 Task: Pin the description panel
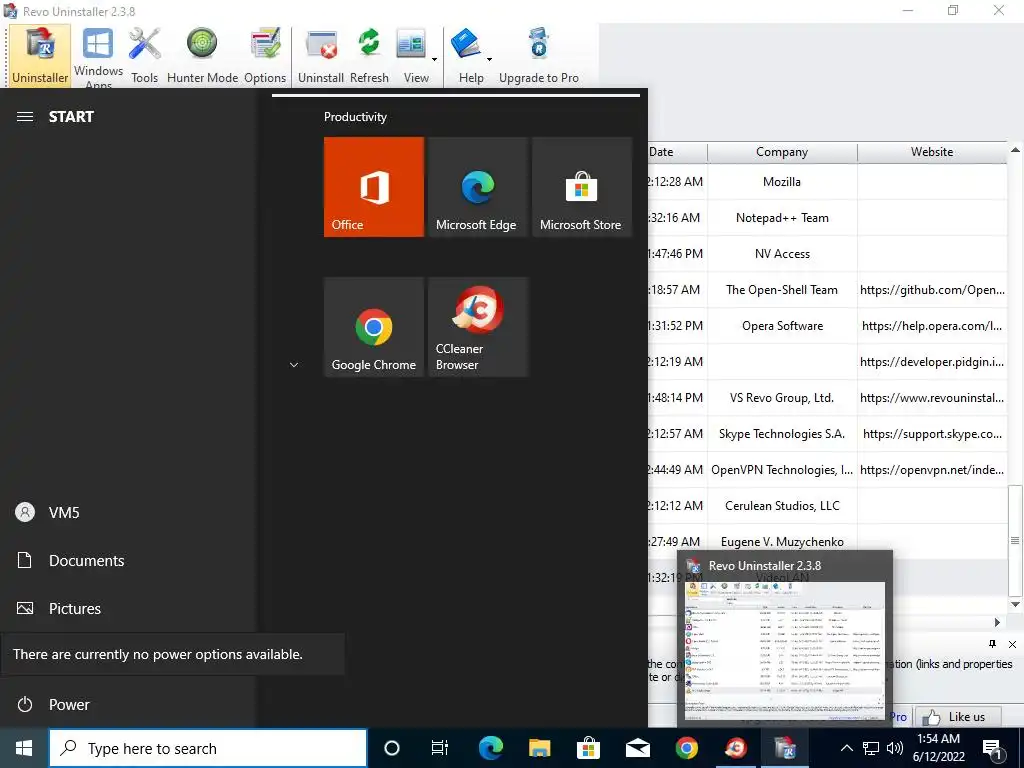(x=993, y=644)
